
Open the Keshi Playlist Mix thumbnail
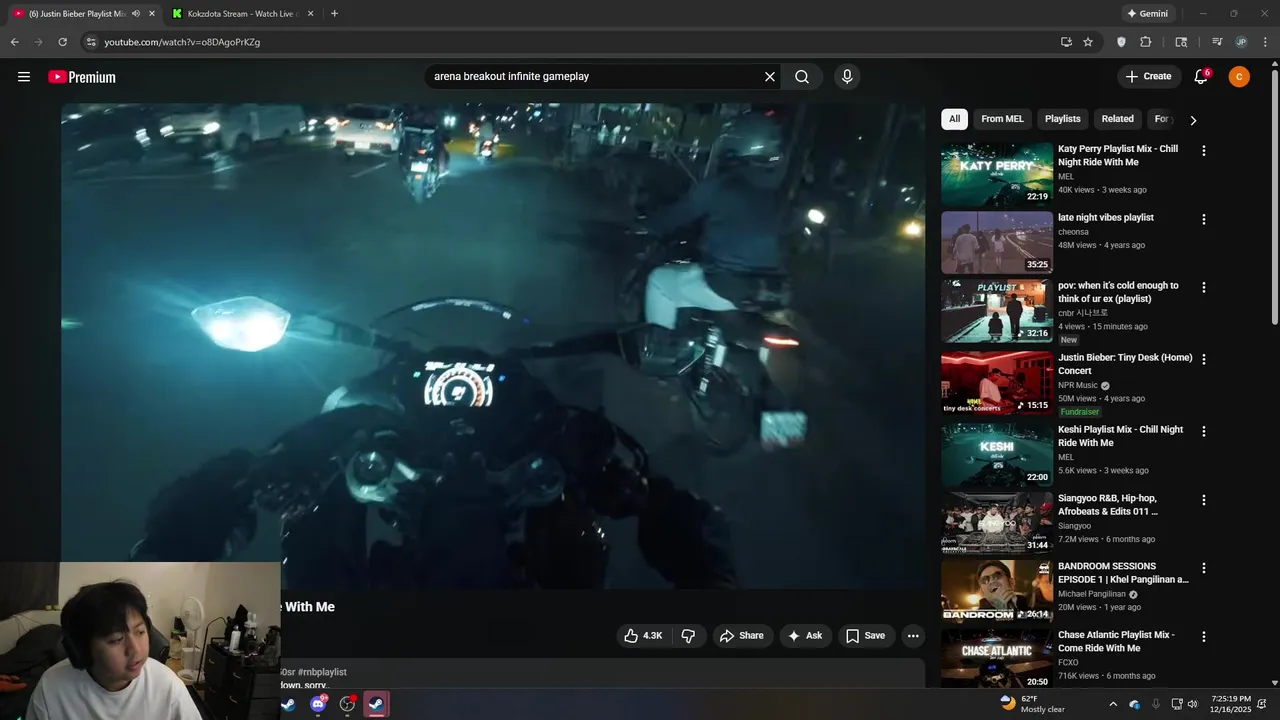(997, 454)
